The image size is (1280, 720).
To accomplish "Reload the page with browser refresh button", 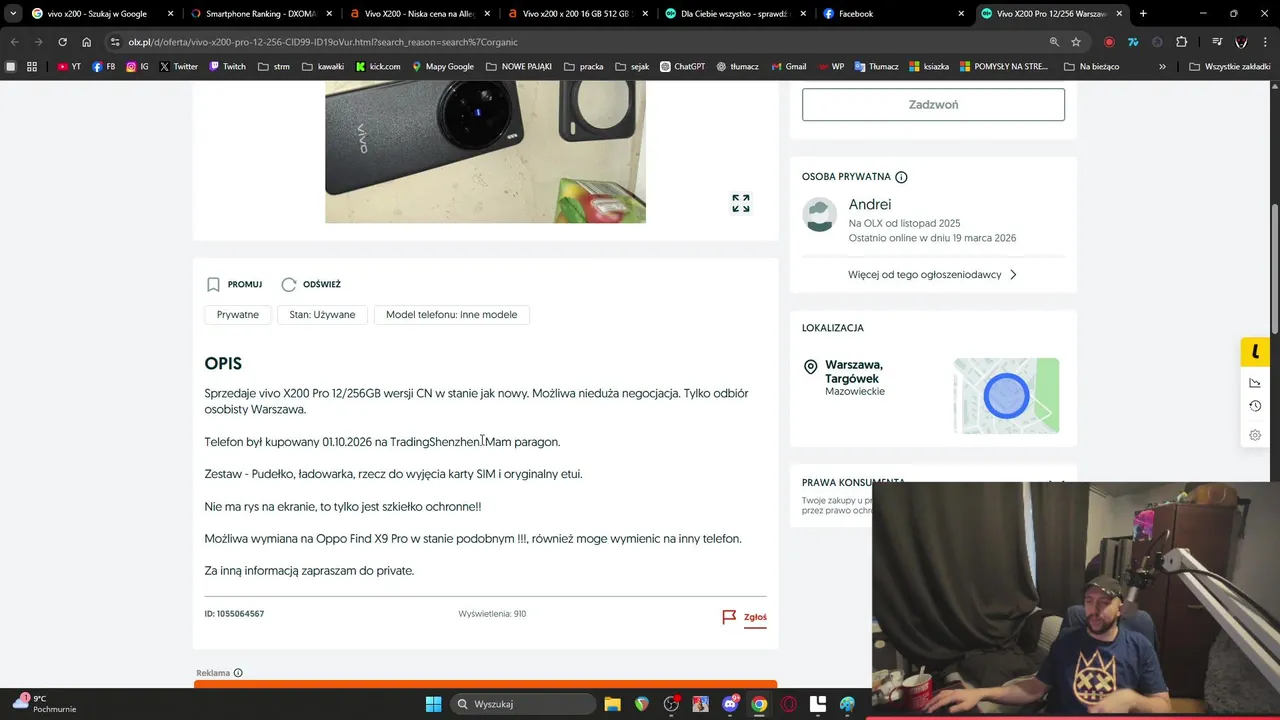I will point(62,42).
